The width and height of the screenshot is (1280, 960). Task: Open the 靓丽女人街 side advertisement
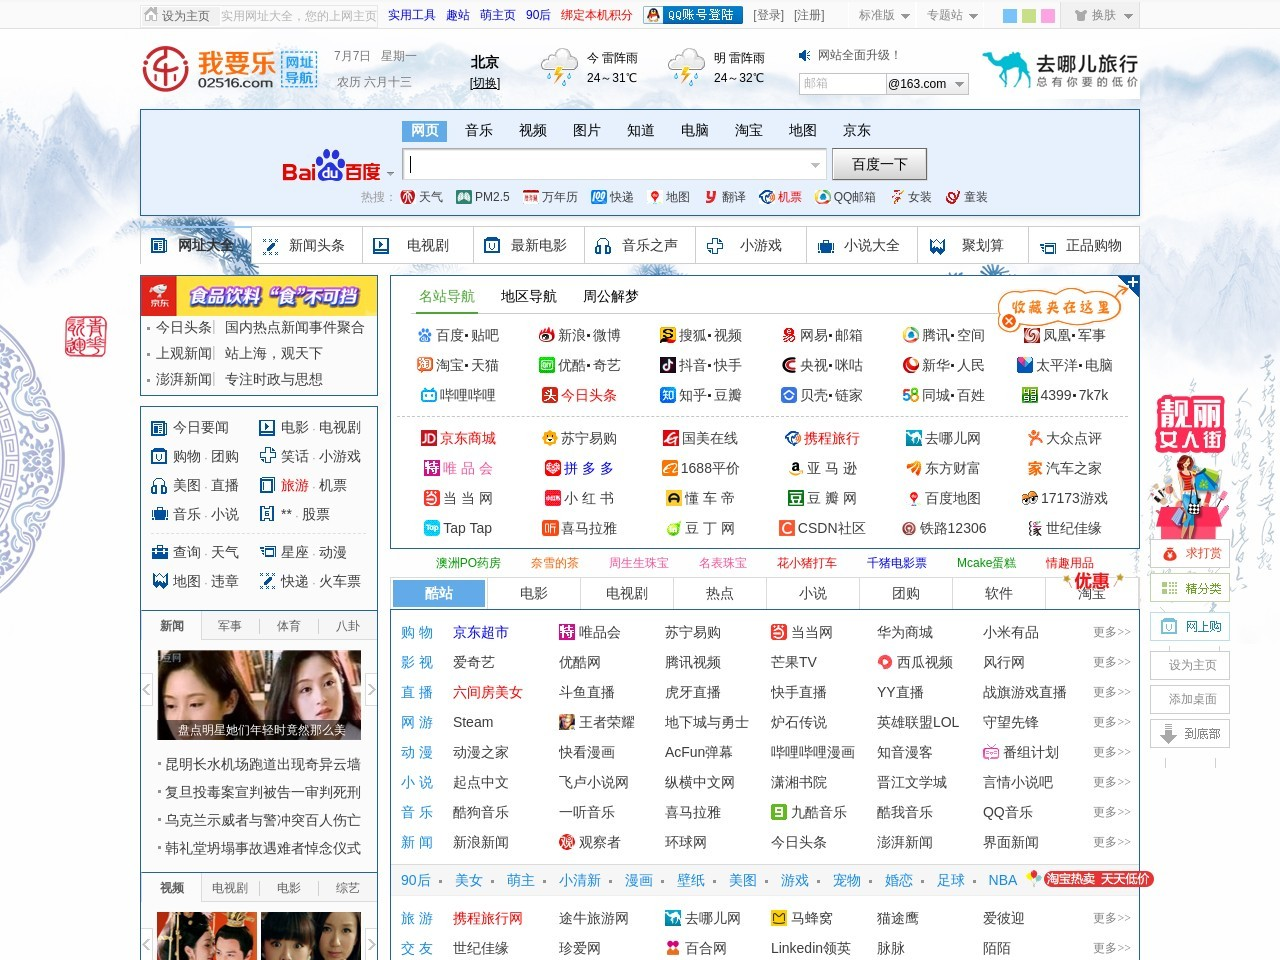point(1191,465)
